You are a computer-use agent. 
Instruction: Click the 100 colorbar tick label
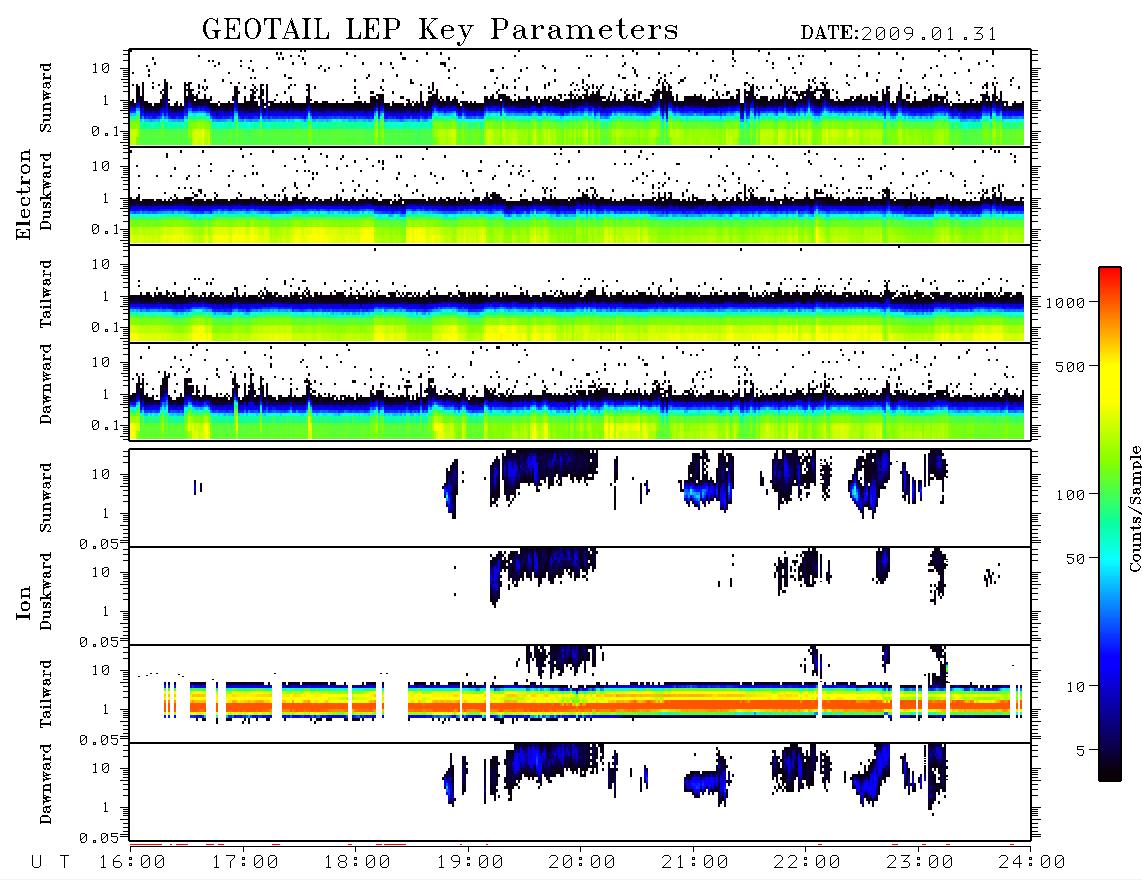click(1071, 495)
